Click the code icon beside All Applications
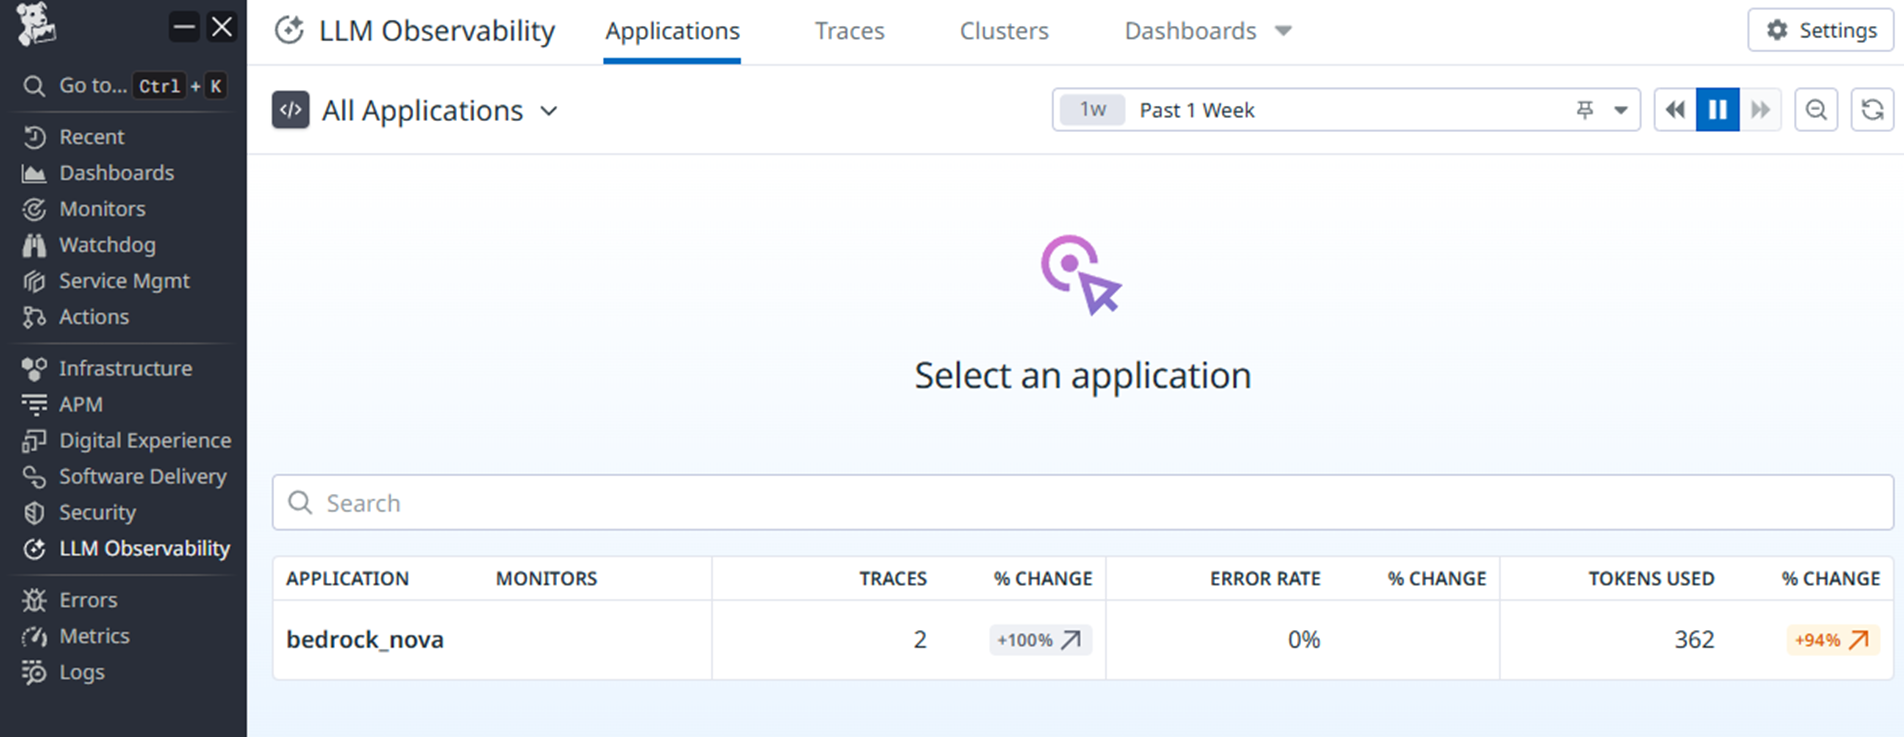This screenshot has width=1904, height=737. [291, 110]
